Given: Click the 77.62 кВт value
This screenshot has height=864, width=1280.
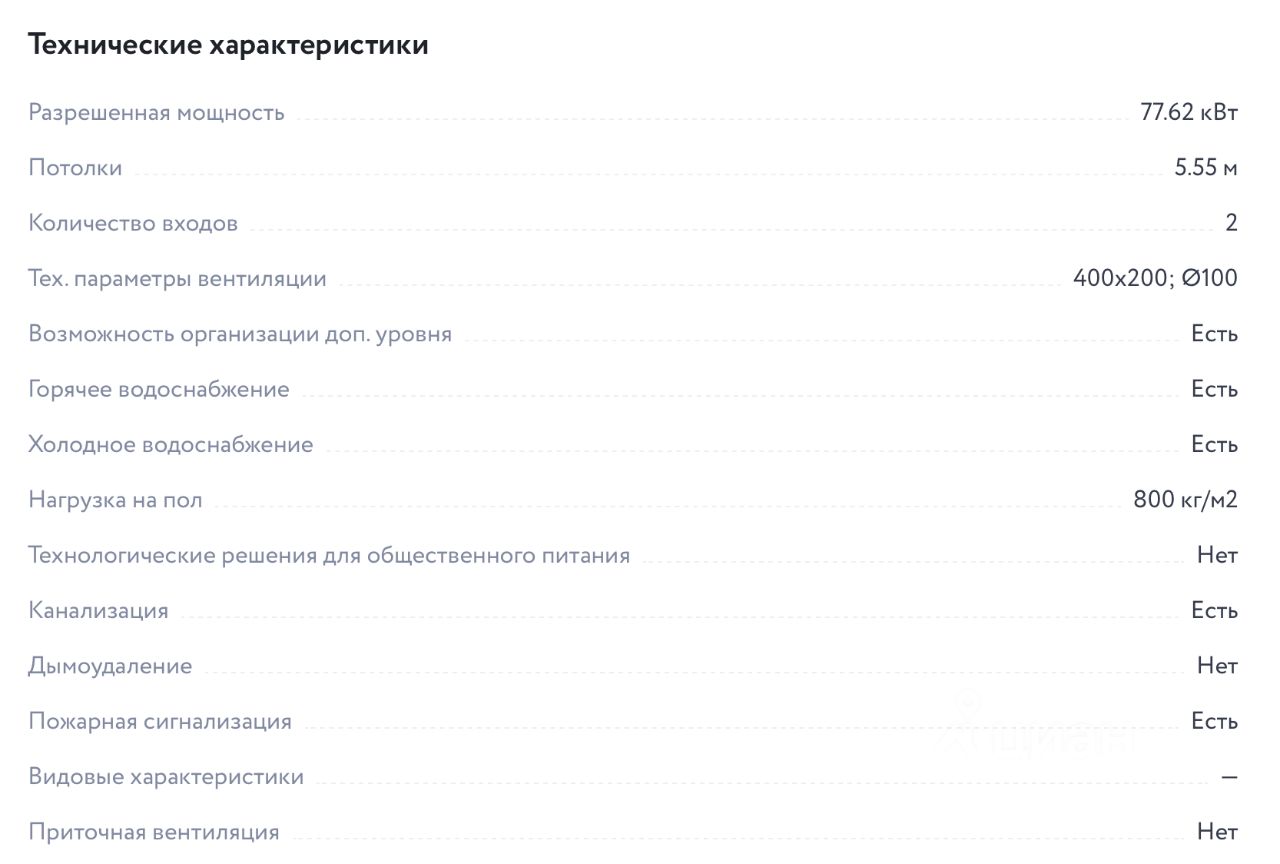Looking at the screenshot, I should click(1189, 112).
